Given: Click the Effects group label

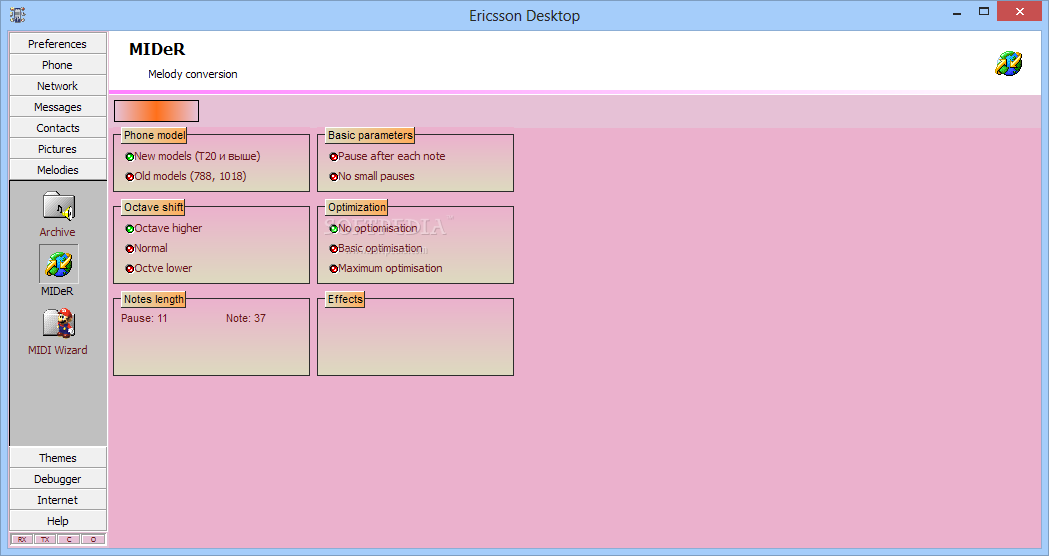Looking at the screenshot, I should [x=345, y=300].
